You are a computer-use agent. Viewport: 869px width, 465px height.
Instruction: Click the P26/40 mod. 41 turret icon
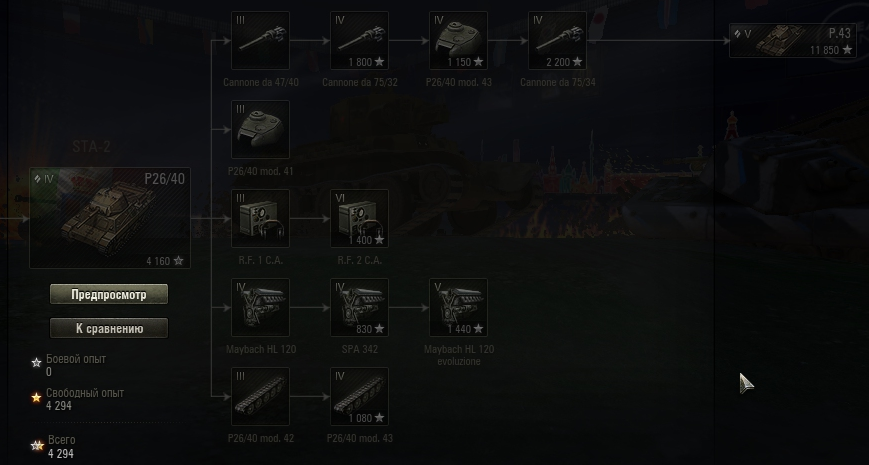click(x=260, y=130)
